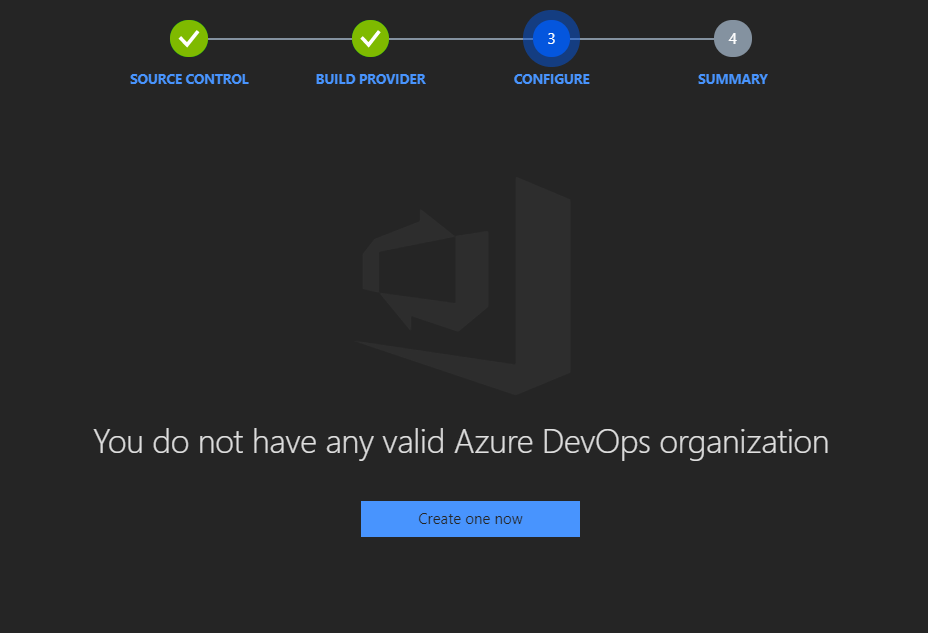This screenshot has width=928, height=633.
Task: Click the highlighted Configure step circle
Action: point(552,38)
